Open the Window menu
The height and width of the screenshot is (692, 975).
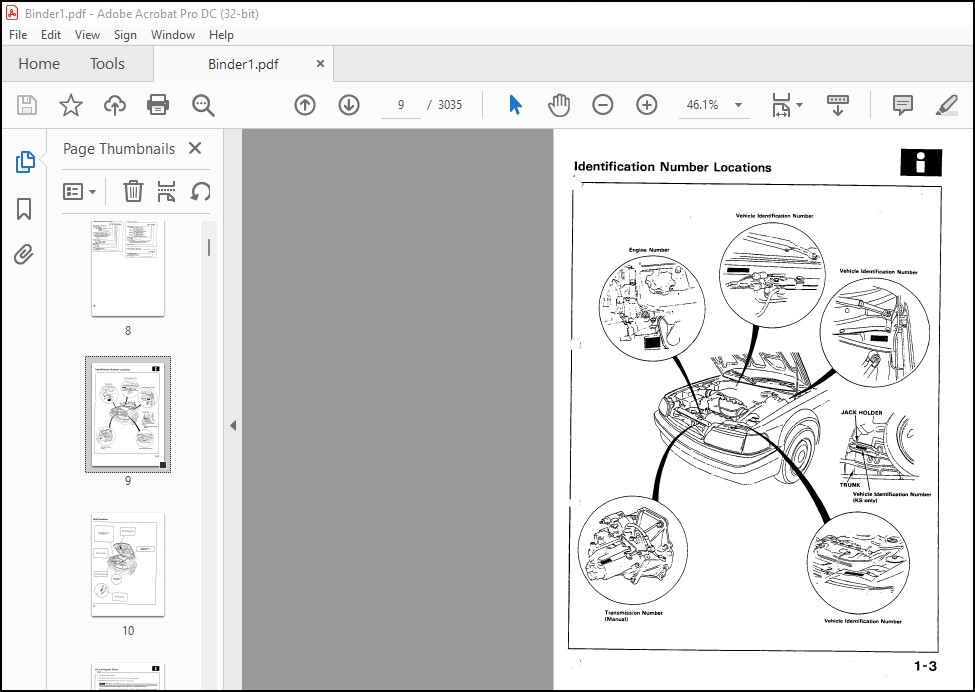pyautogui.click(x=173, y=35)
